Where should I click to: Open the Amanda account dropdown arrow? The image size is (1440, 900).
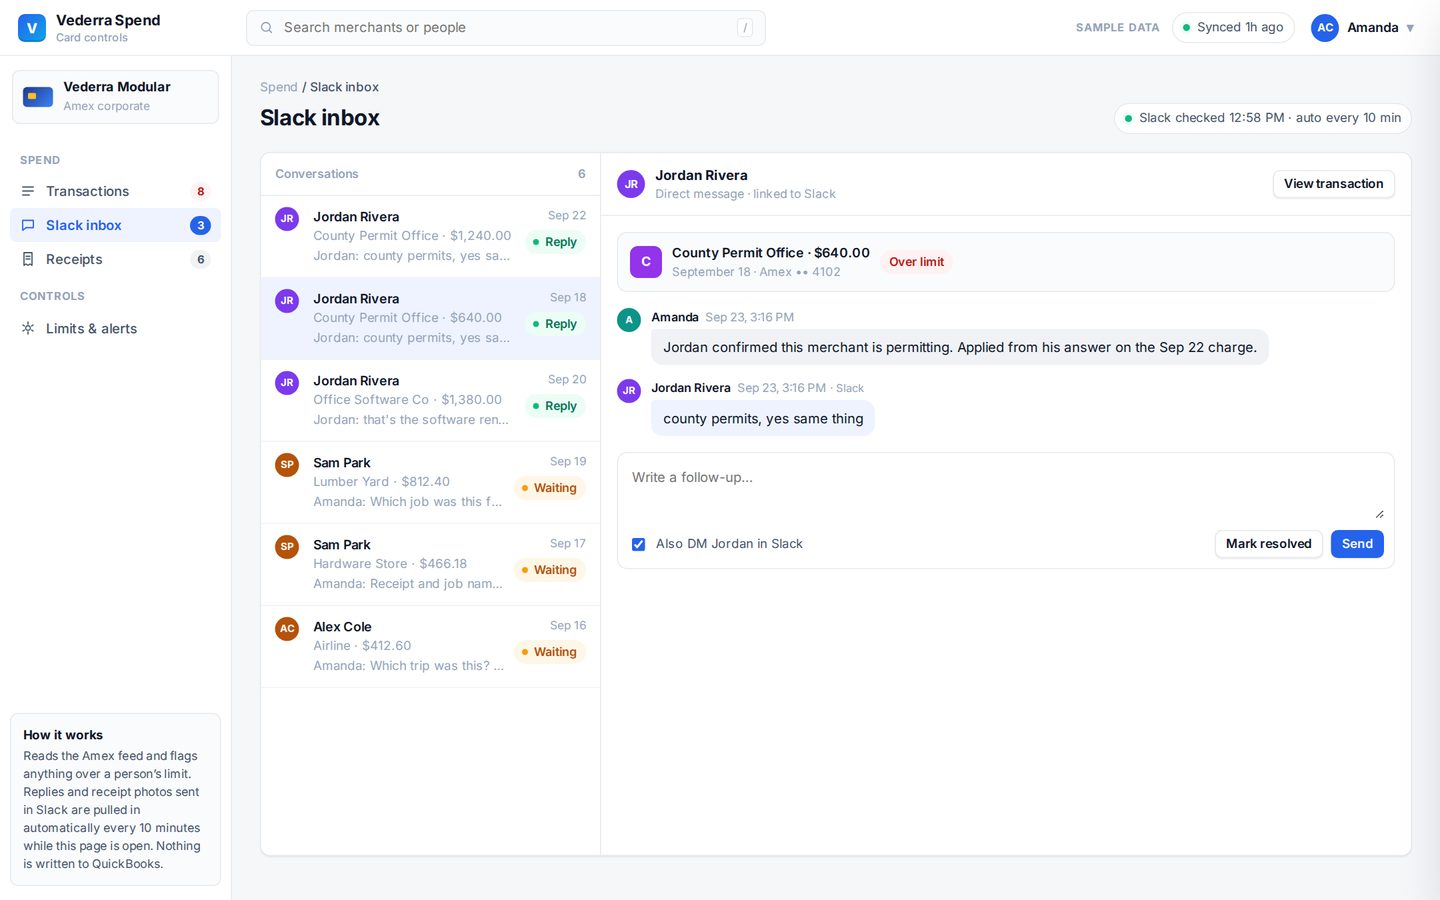pyautogui.click(x=1410, y=28)
